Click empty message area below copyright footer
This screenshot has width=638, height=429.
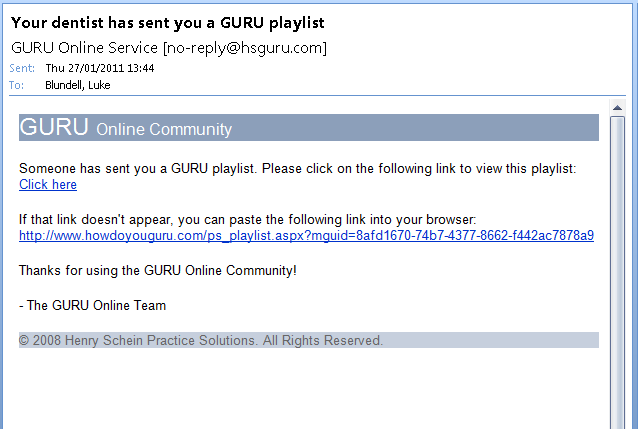pyautogui.click(x=309, y=389)
